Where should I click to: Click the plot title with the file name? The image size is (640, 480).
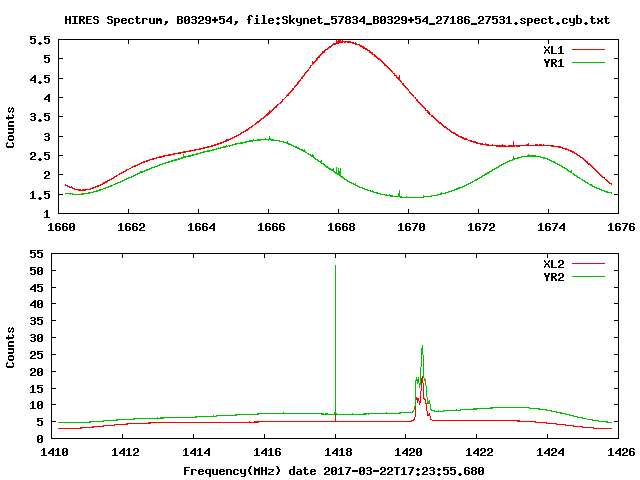(337, 20)
